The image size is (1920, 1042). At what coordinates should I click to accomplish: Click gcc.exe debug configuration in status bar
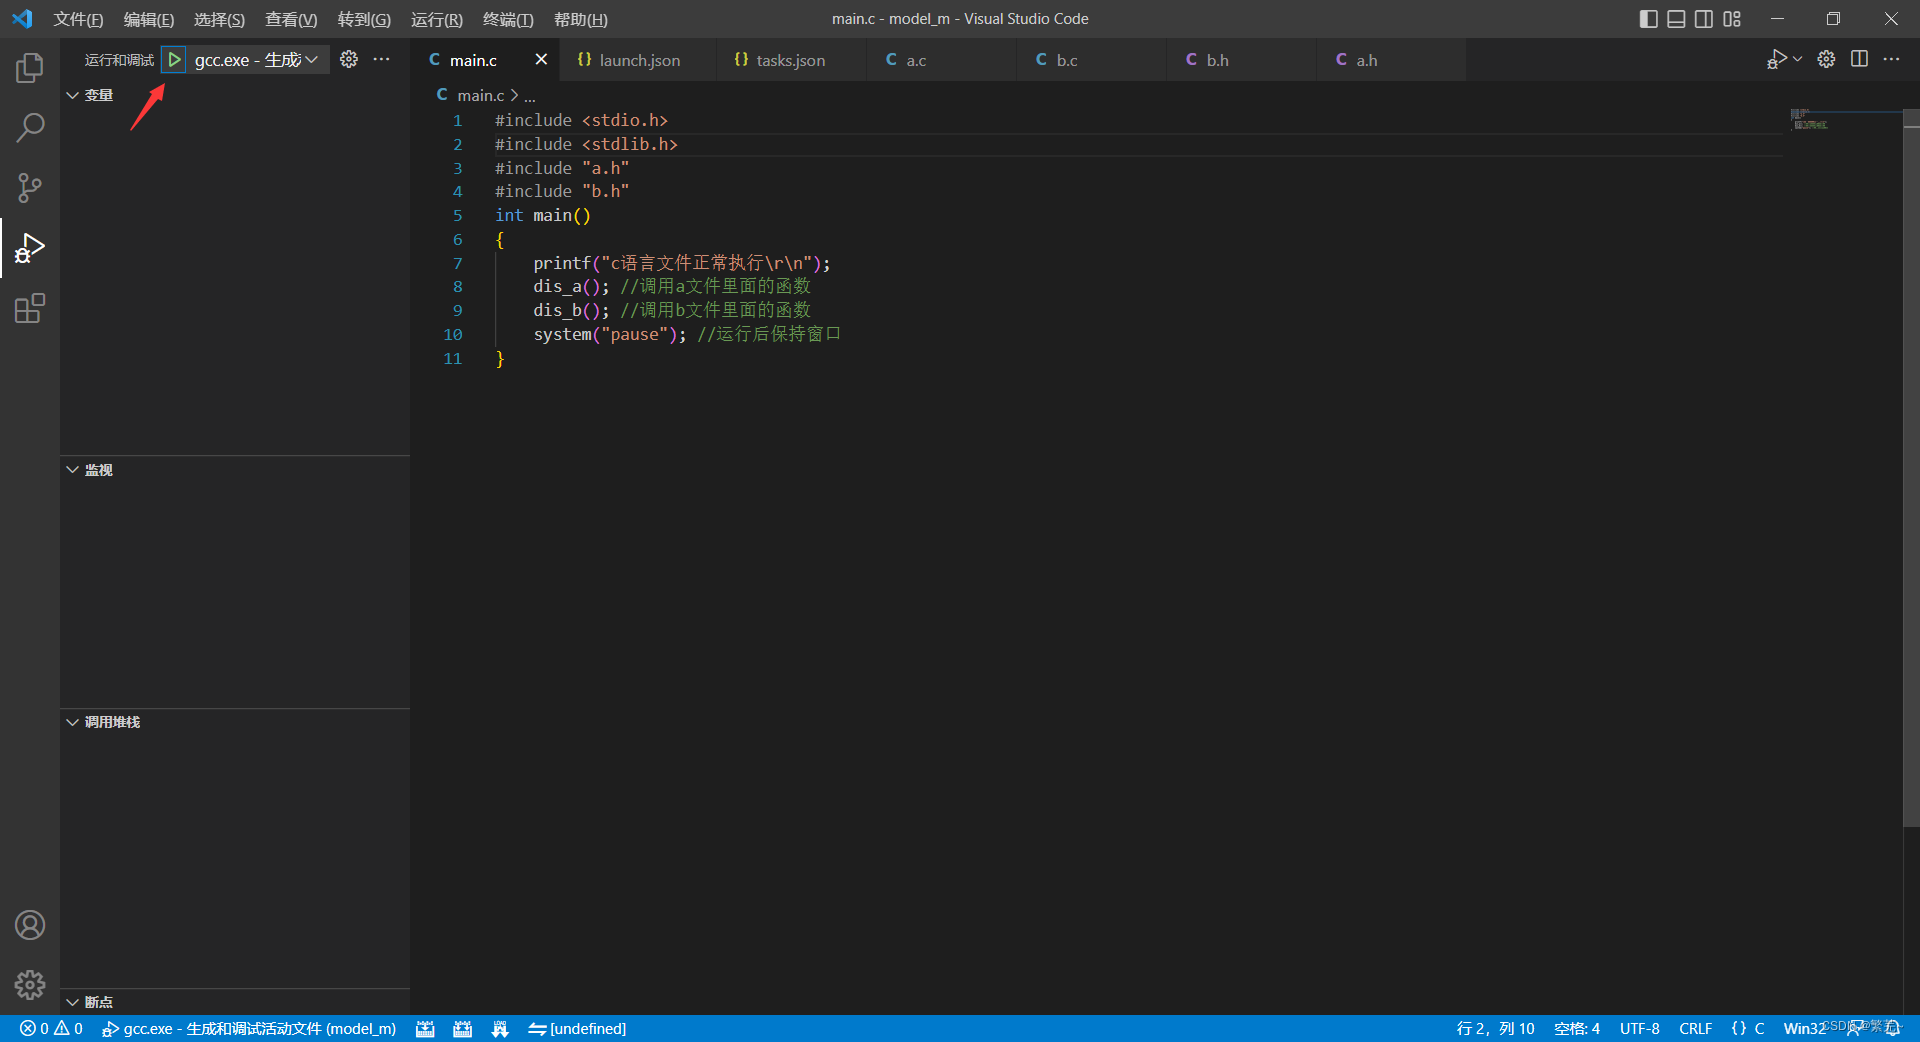[249, 1029]
